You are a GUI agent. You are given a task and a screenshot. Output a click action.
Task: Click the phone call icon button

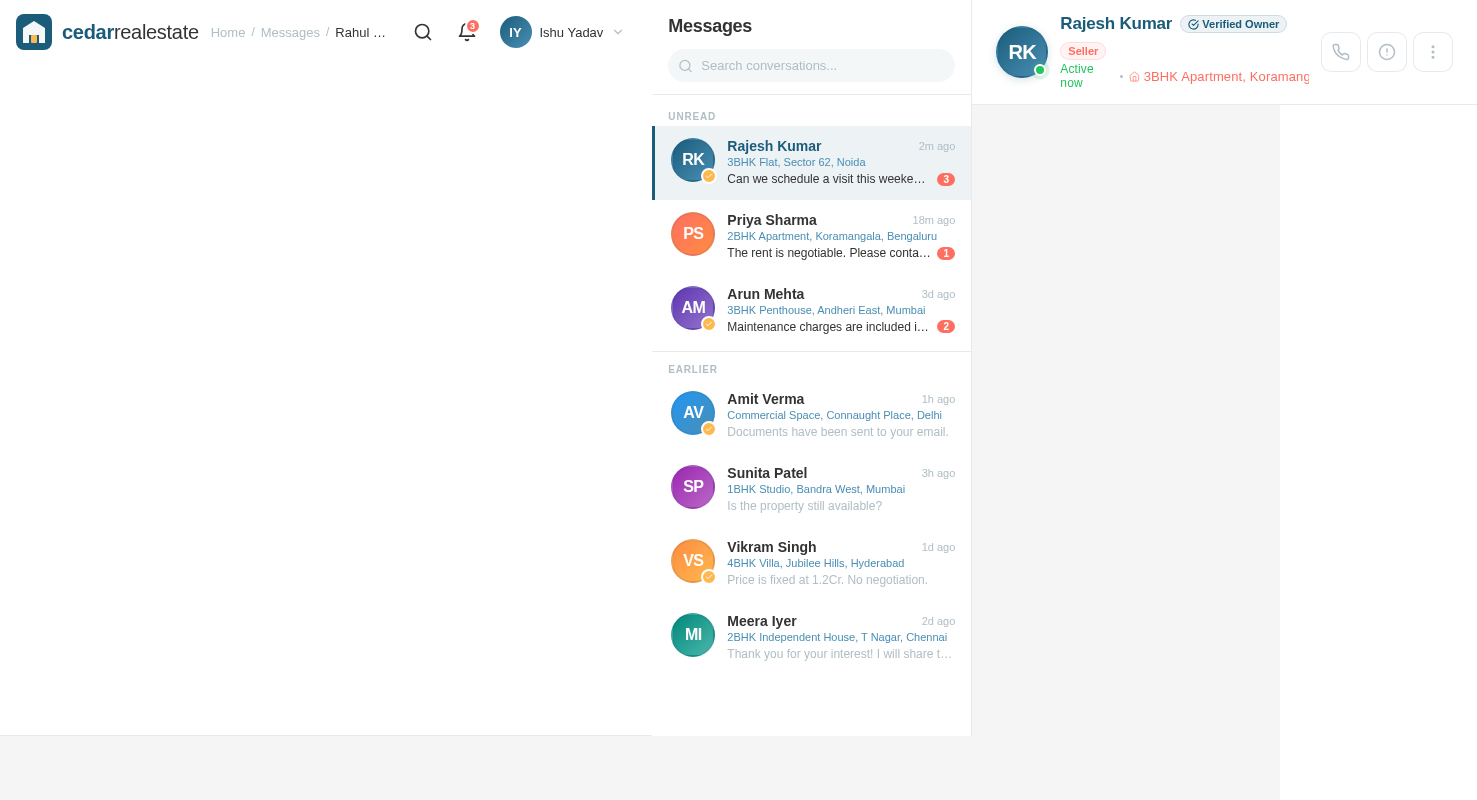(1341, 52)
